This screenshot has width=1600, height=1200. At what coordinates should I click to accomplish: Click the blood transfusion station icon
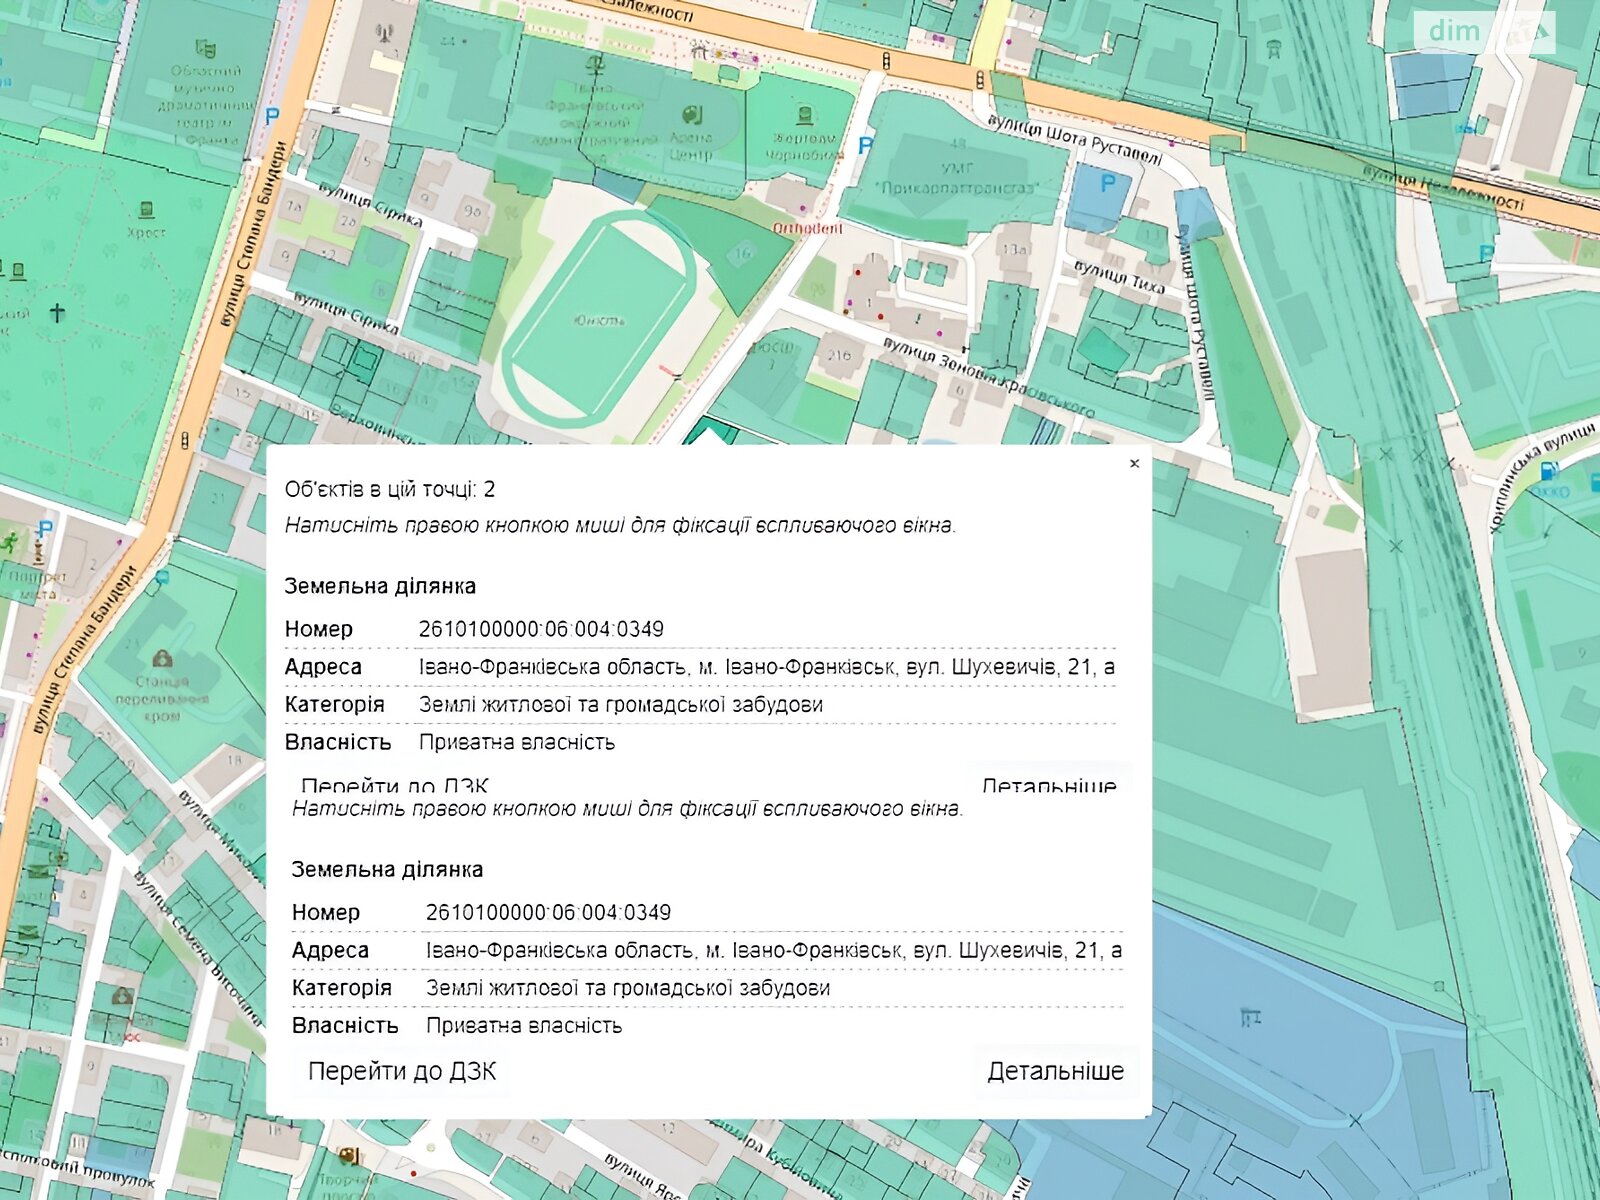161,659
